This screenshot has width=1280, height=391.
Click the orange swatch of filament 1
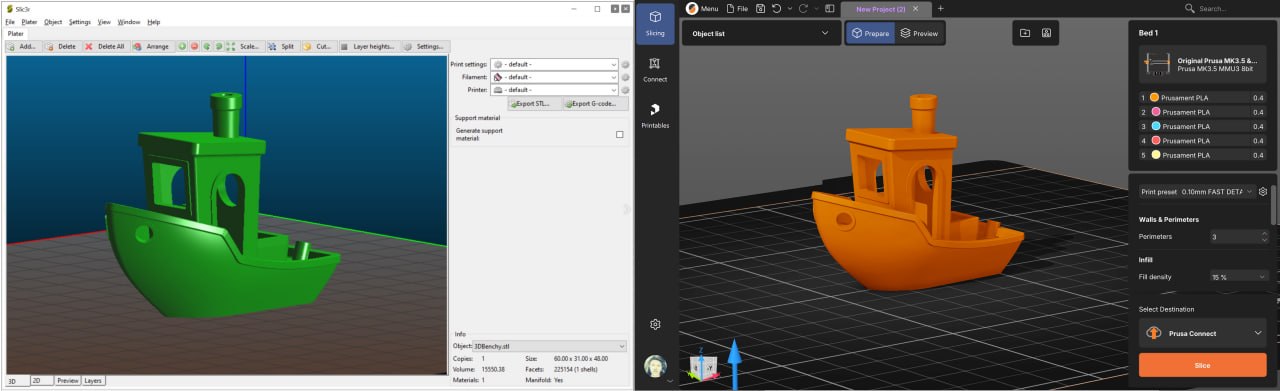click(1154, 97)
